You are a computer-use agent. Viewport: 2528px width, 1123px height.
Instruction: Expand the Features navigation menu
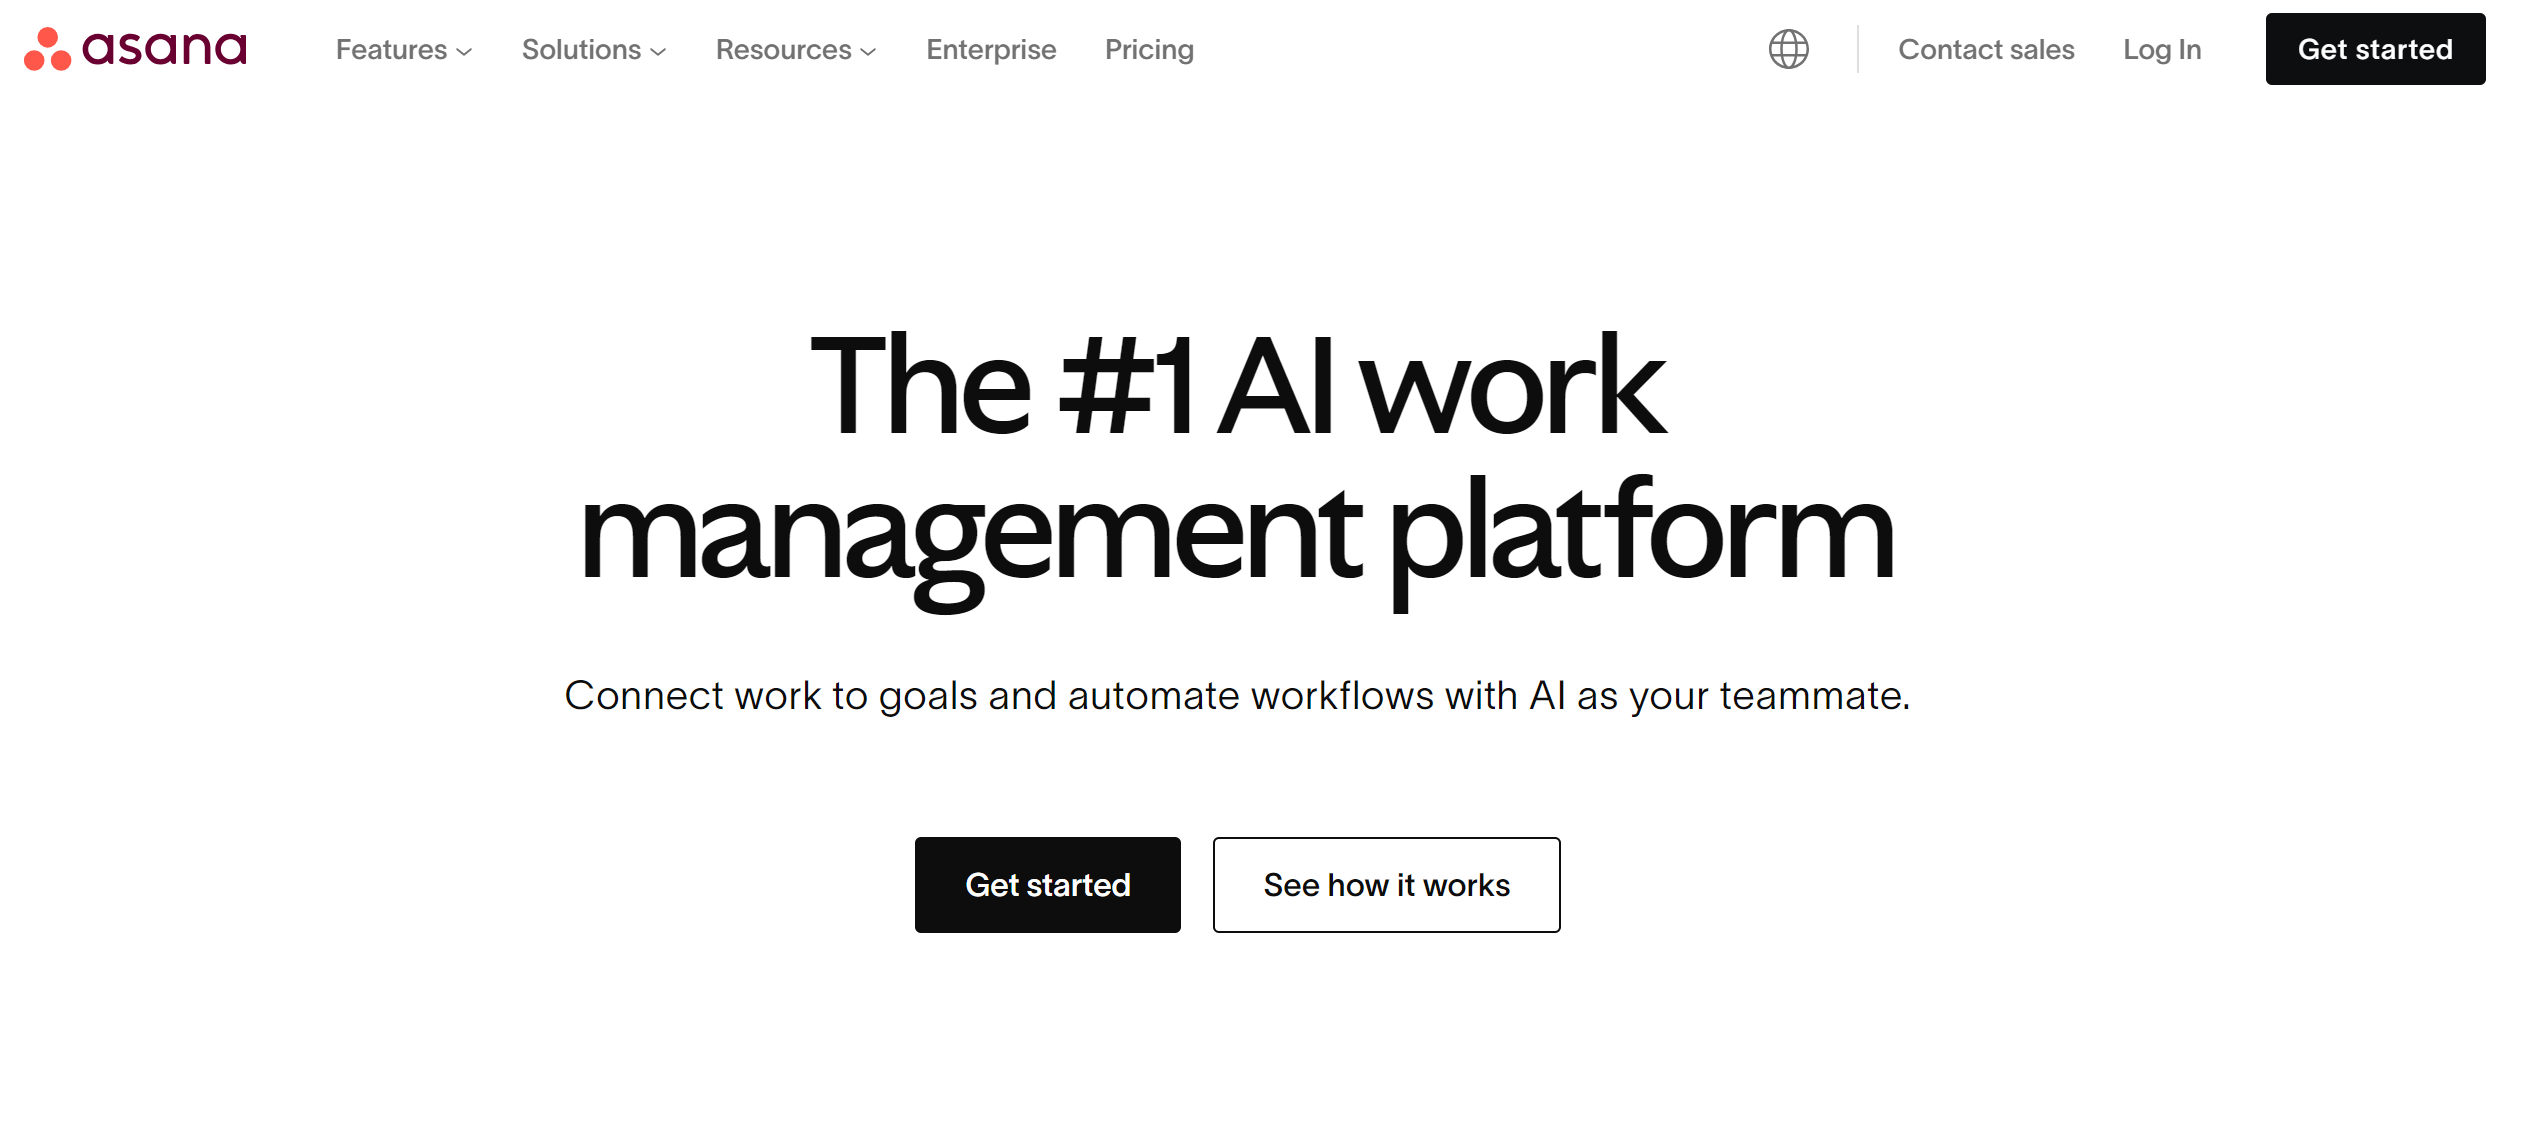click(401, 48)
